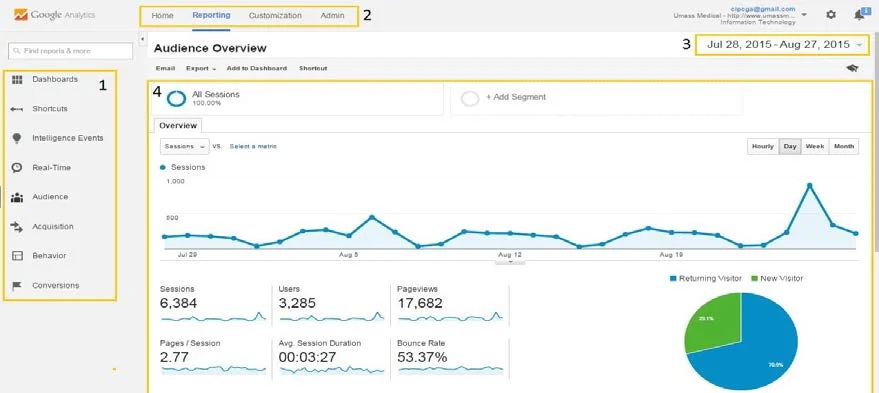Go to the Customization tab
This screenshot has height=393, width=879.
pos(275,16)
